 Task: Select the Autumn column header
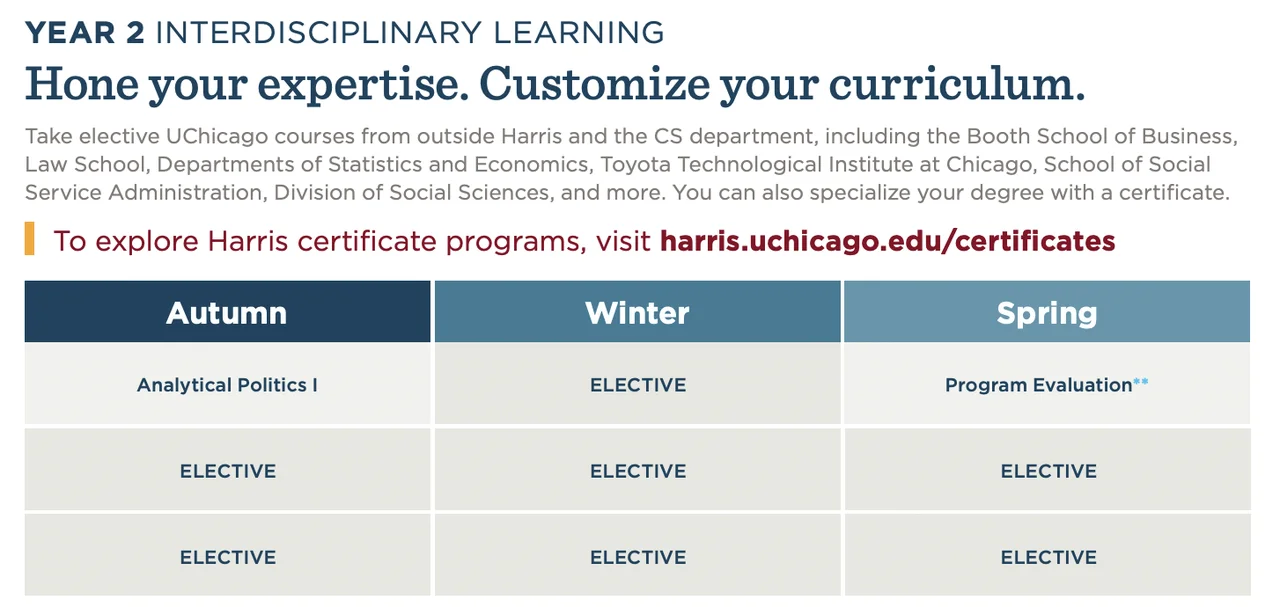(227, 312)
